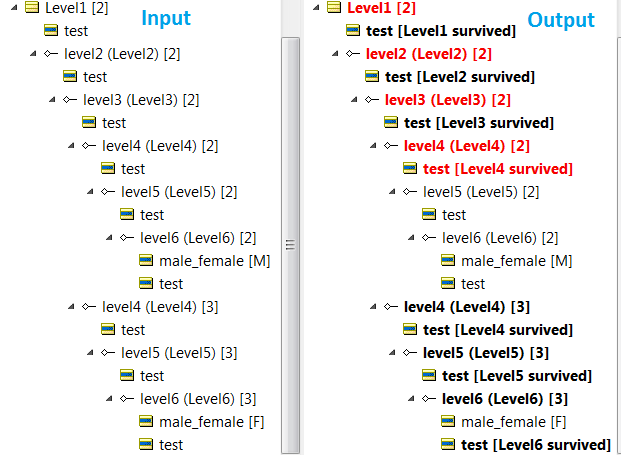The image size is (621, 455).
Task: Collapse level4 (Level4) [2] in Input tree
Action: click(71, 145)
